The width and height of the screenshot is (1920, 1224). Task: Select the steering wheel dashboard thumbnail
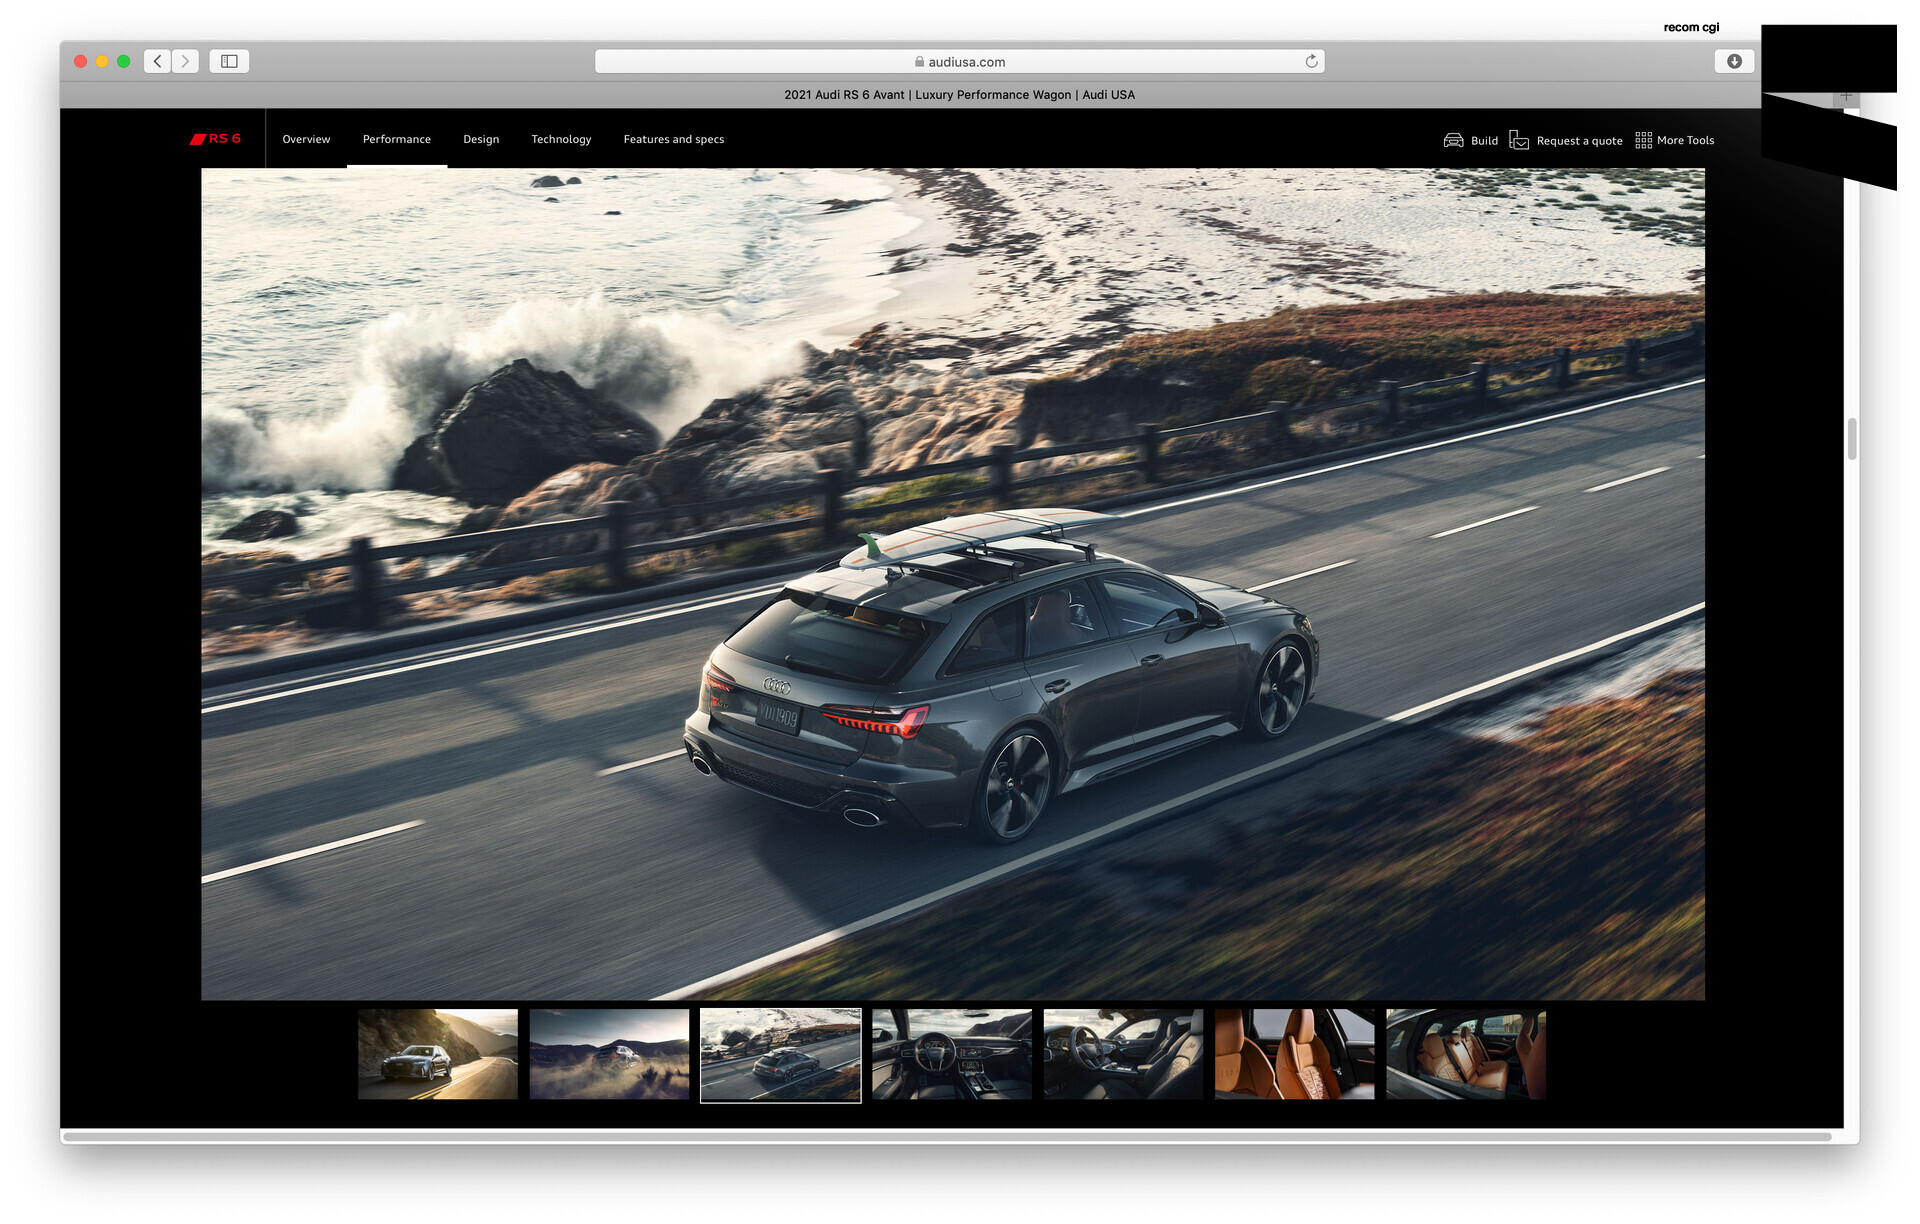[952, 1054]
